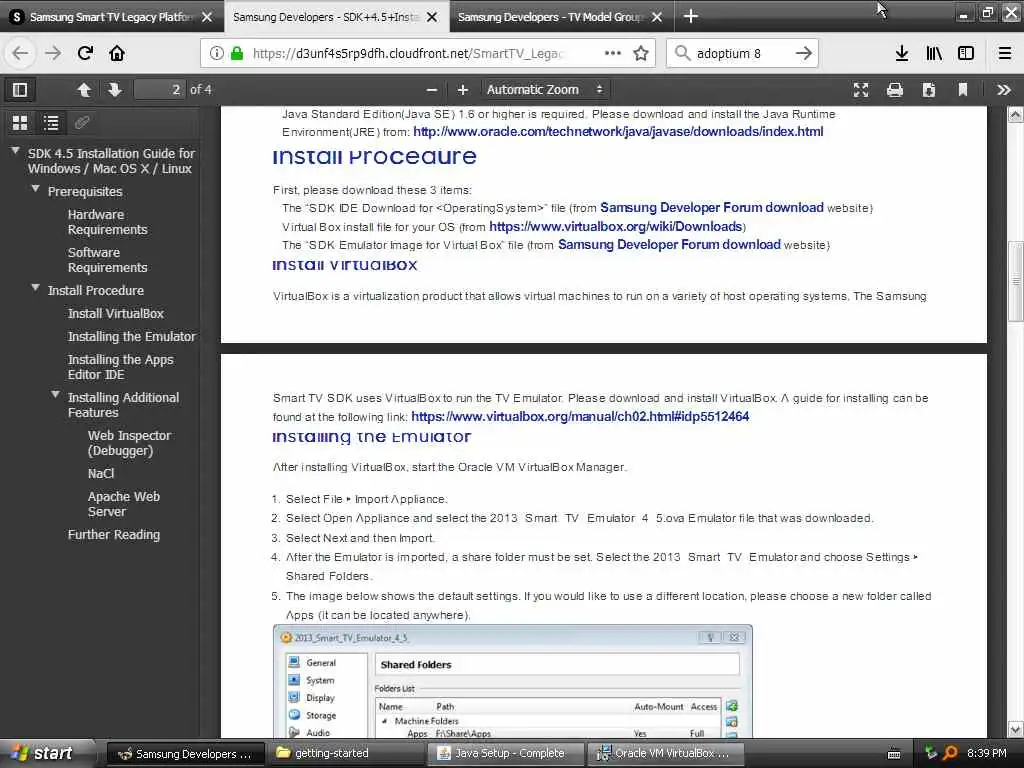Jump to NaCl outline entry
The image size is (1024, 768).
click(101, 473)
